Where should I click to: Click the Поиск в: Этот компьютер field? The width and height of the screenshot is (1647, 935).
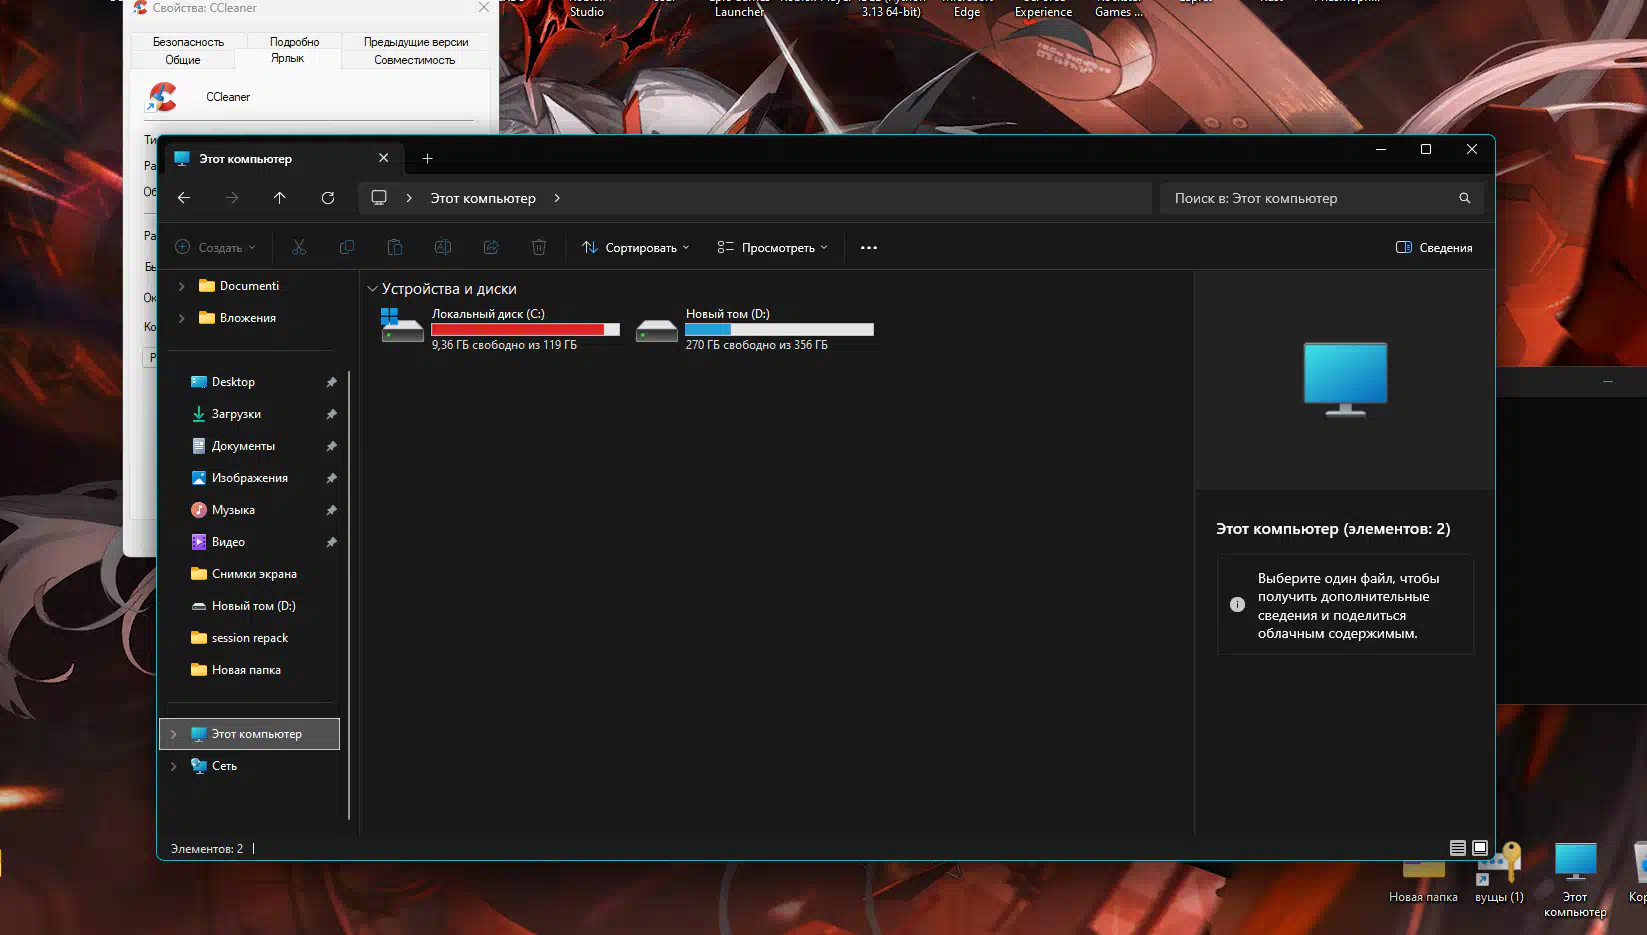1322,198
